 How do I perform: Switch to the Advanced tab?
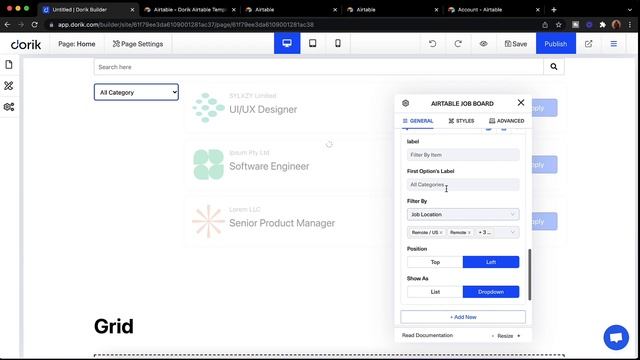[507, 121]
